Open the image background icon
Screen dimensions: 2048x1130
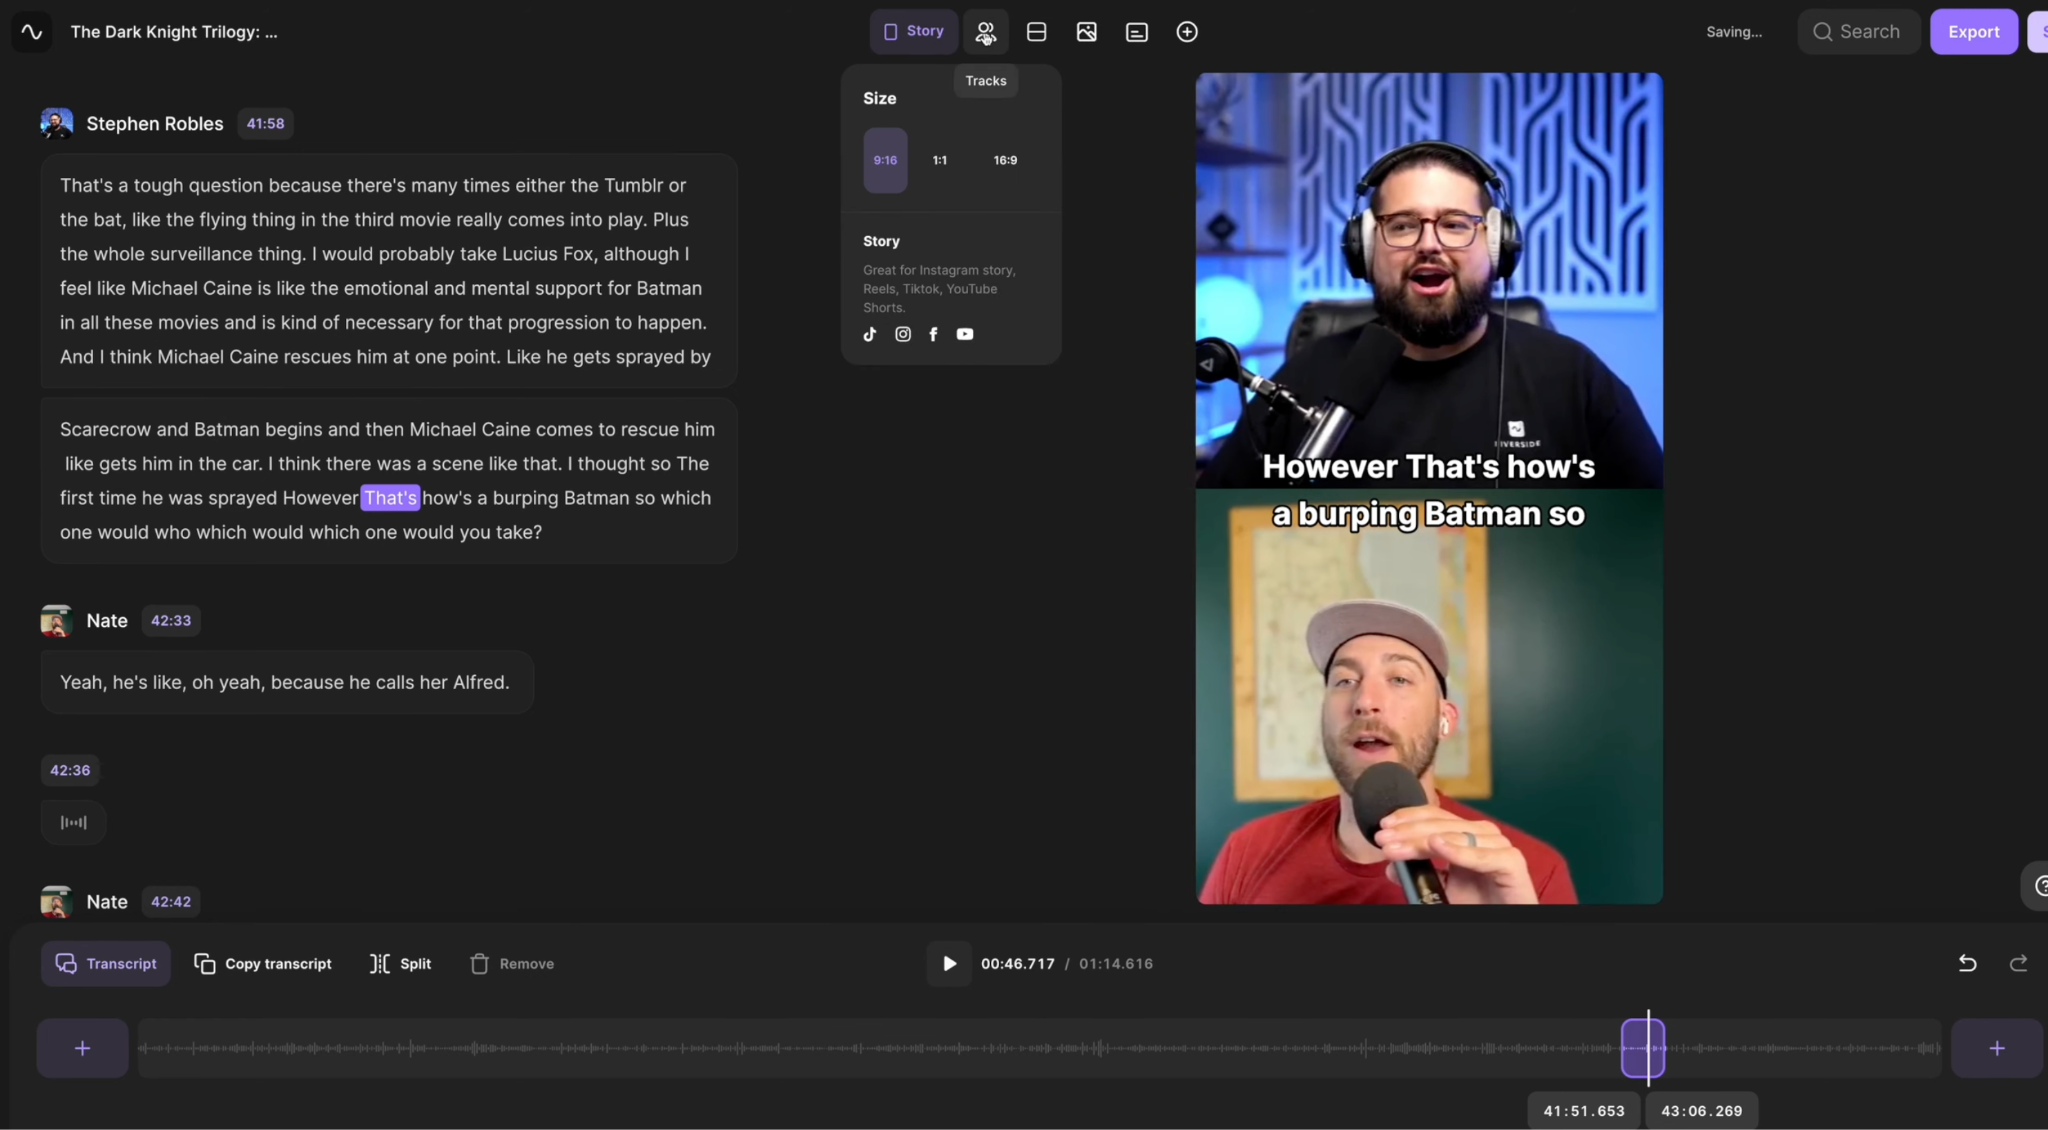1086,32
